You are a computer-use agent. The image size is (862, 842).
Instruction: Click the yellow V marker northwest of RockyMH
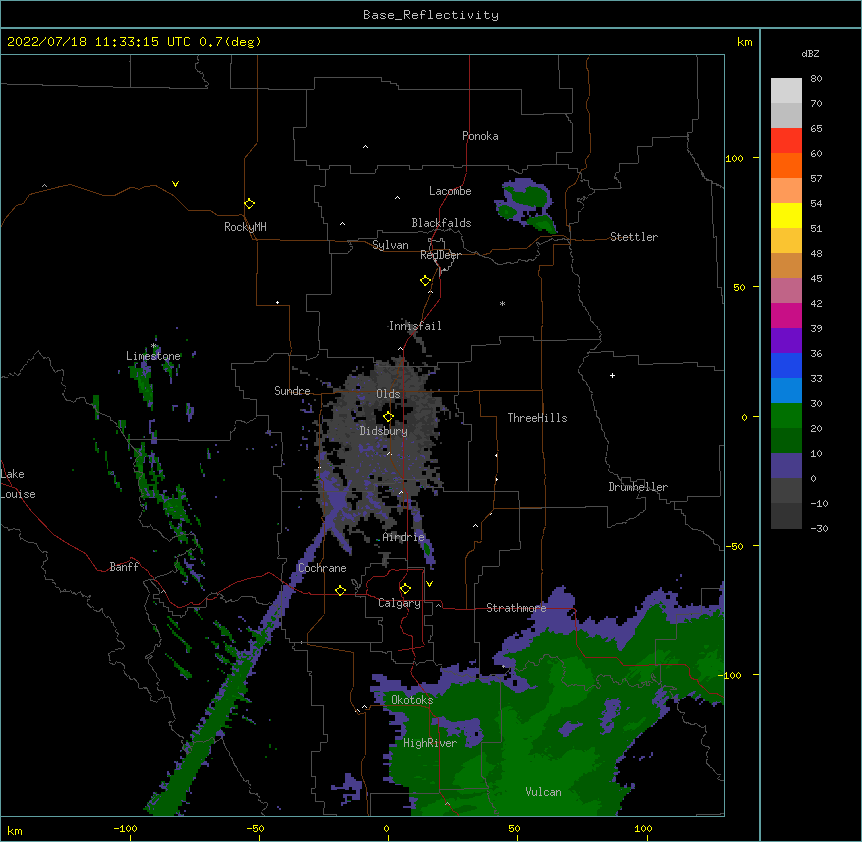point(175,184)
